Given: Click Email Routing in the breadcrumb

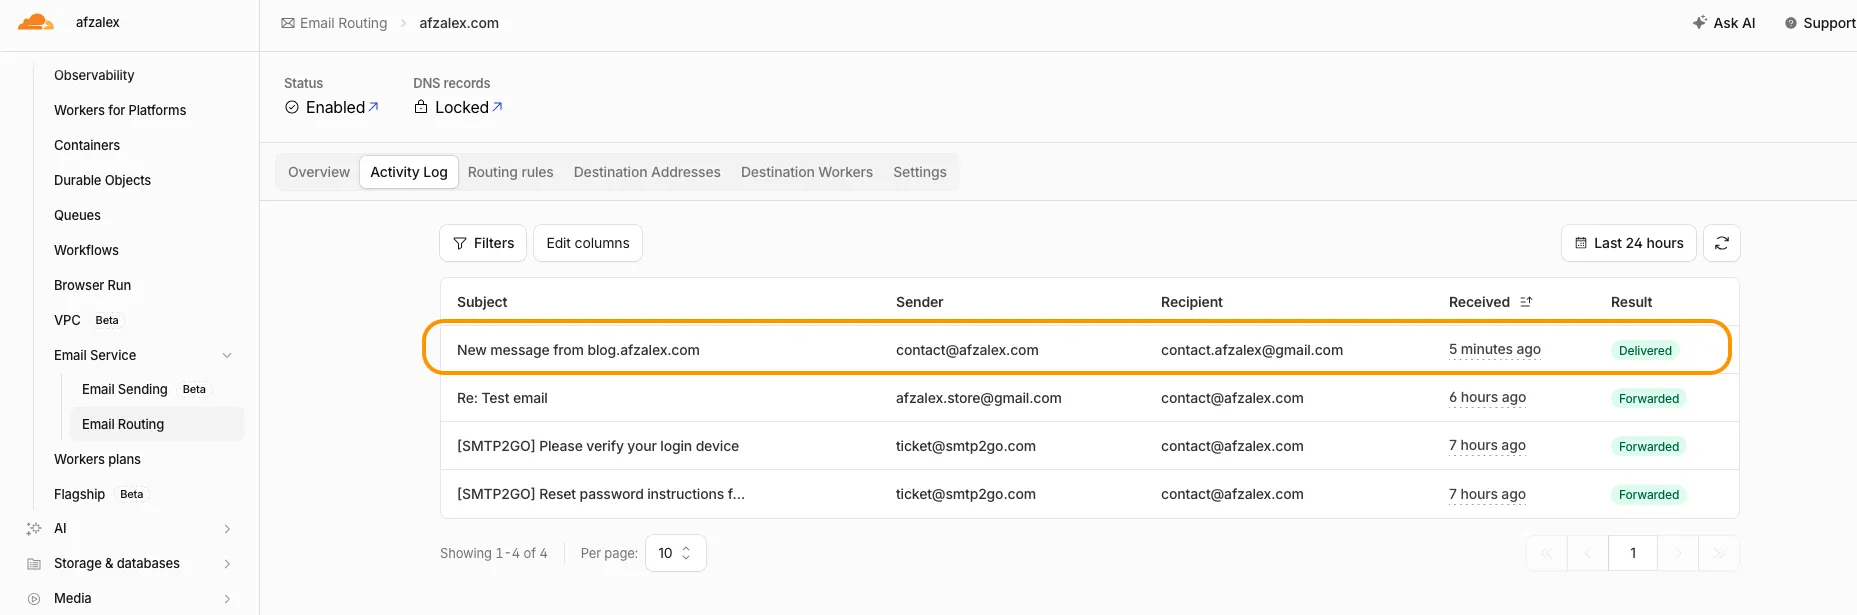Looking at the screenshot, I should (x=343, y=23).
